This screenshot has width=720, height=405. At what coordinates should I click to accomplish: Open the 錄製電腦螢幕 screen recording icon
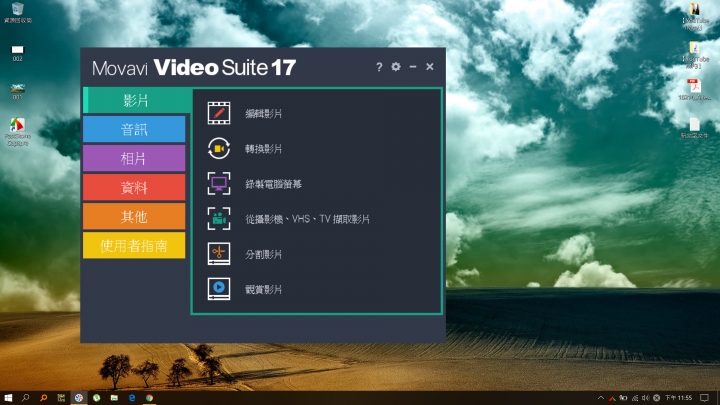219,184
